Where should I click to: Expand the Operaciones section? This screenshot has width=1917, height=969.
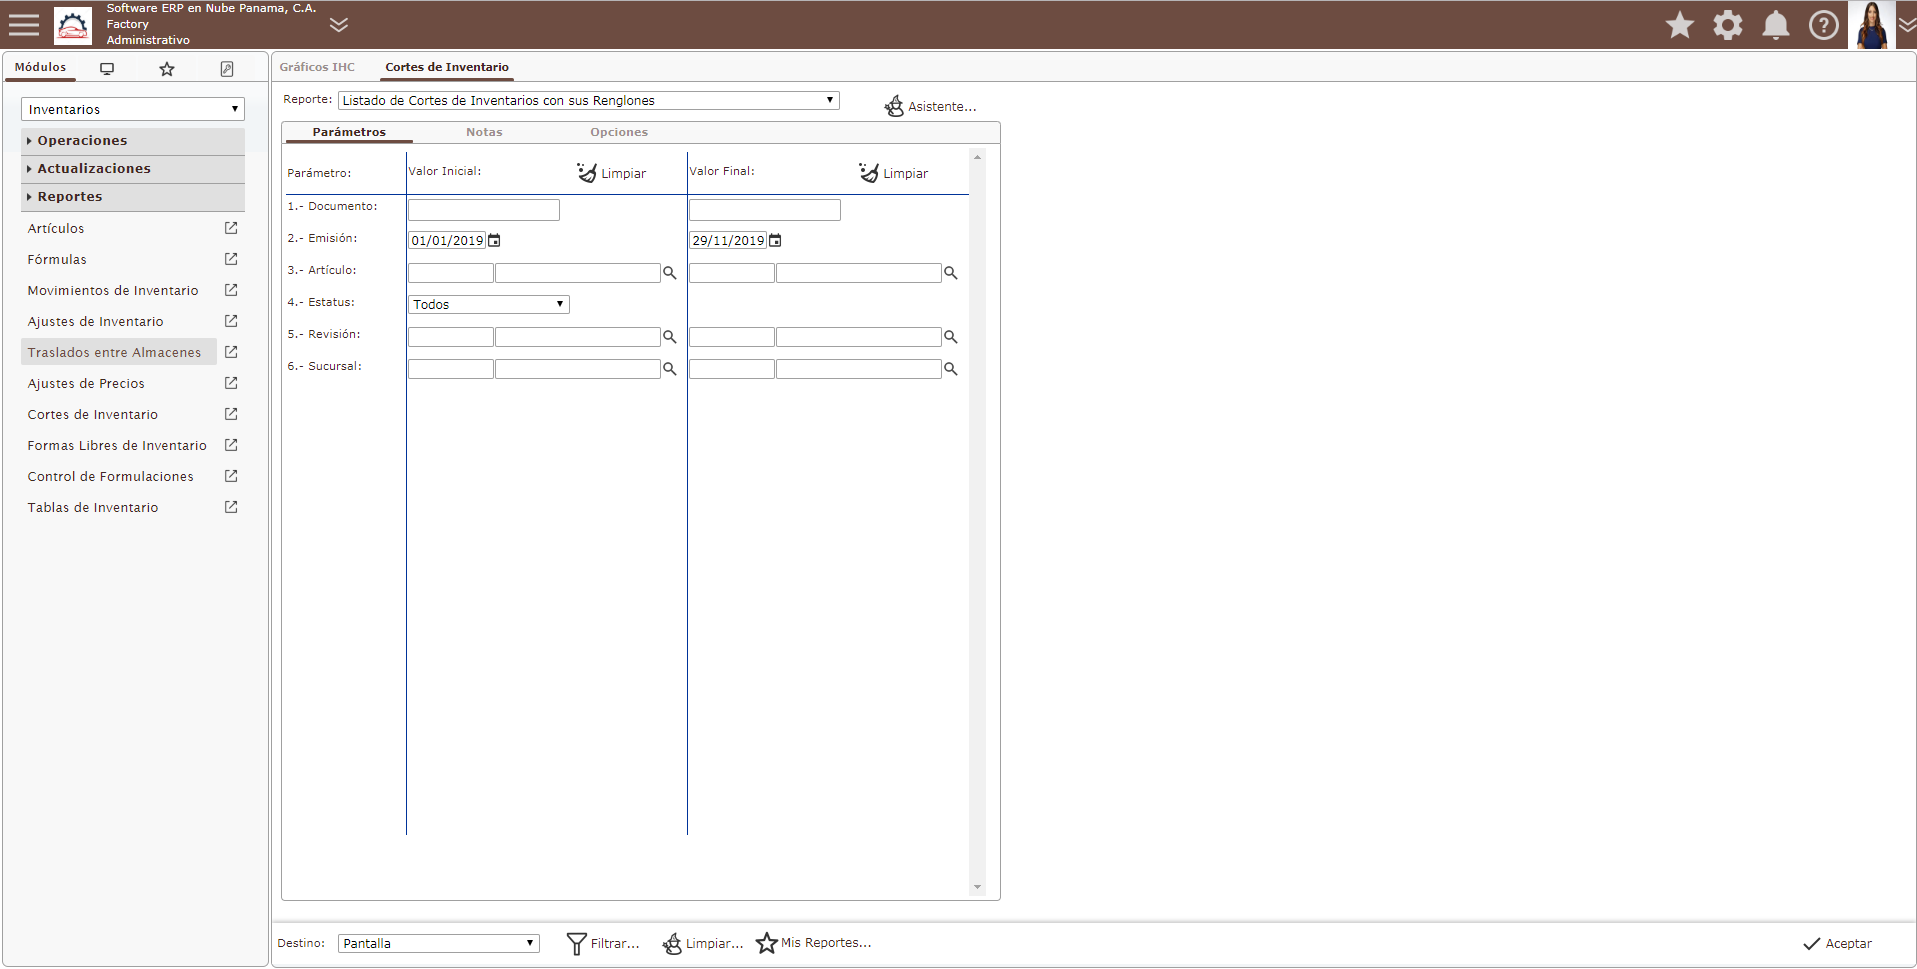tap(133, 141)
